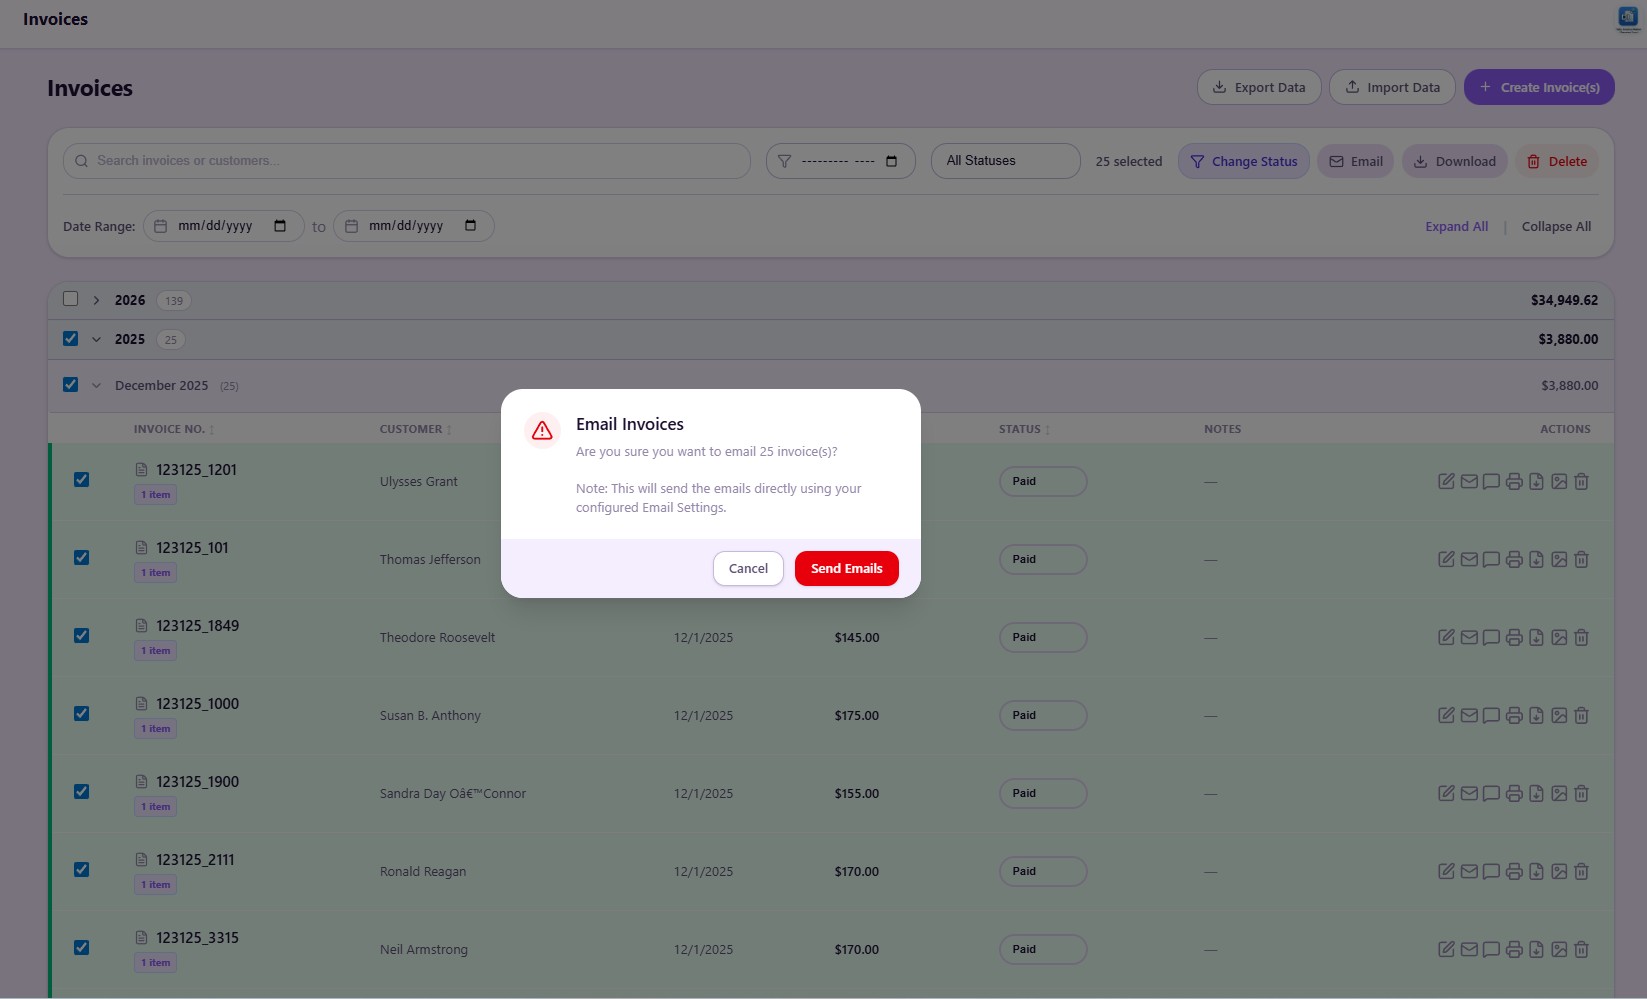1647x999 pixels.
Task: Delete Neil Armstrong's invoice with trash icon
Action: point(1581,949)
